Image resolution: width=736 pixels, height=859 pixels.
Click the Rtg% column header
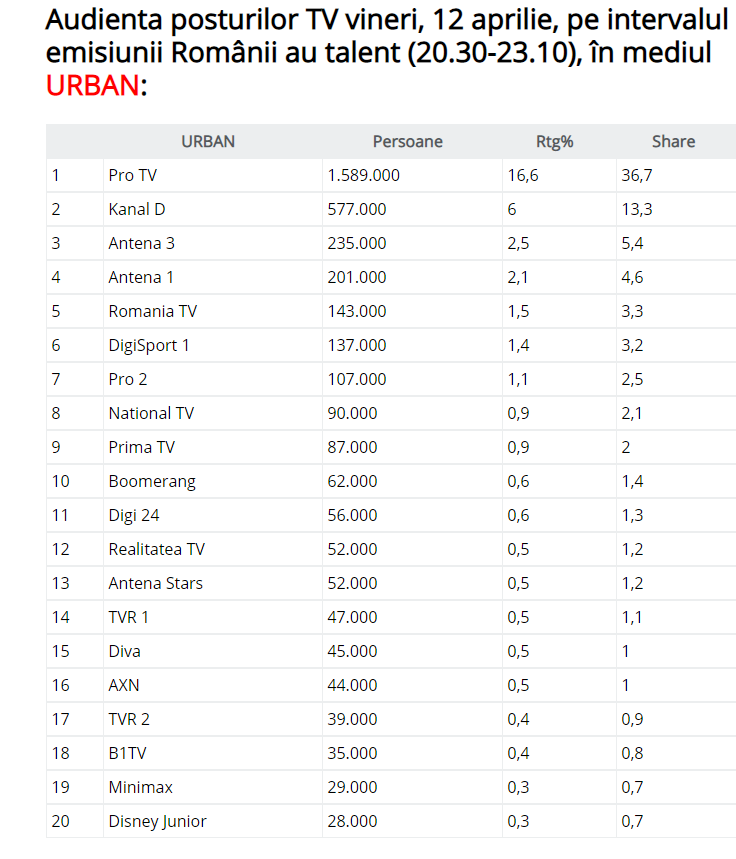(555, 141)
